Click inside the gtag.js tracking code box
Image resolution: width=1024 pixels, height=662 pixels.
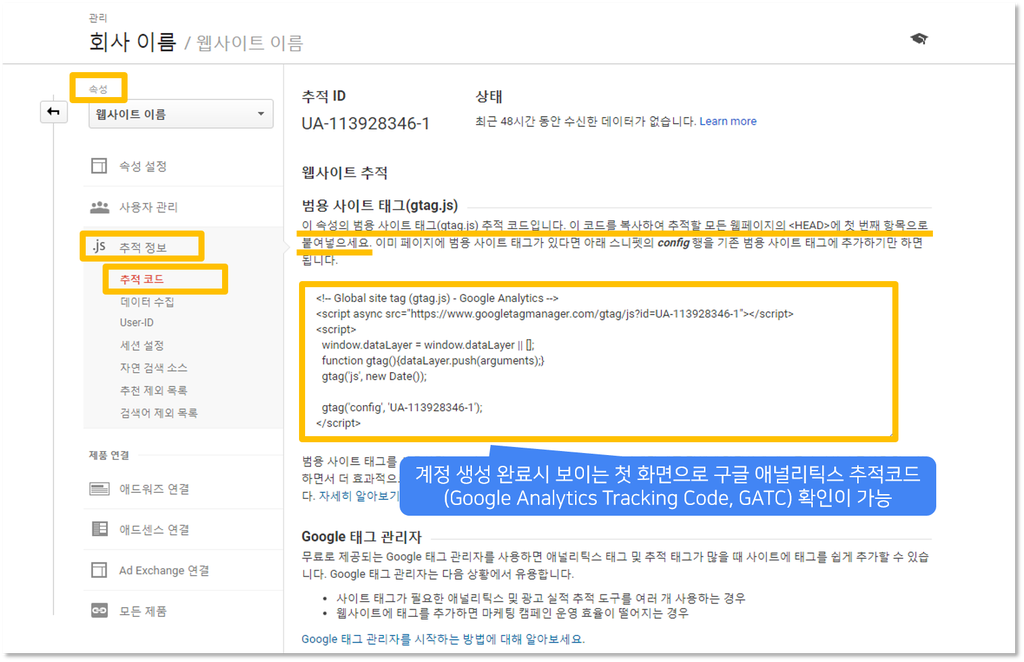click(x=598, y=361)
